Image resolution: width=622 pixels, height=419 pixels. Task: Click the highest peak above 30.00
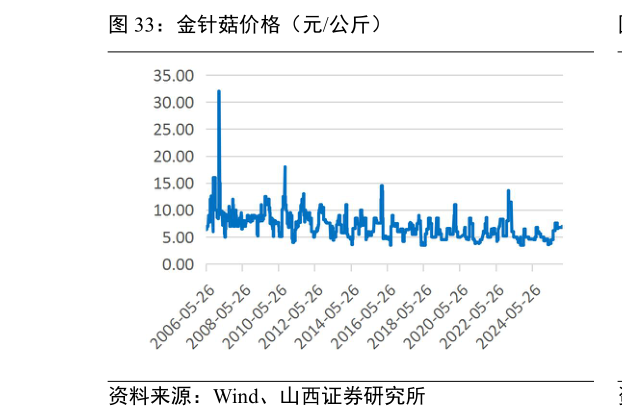pos(219,92)
